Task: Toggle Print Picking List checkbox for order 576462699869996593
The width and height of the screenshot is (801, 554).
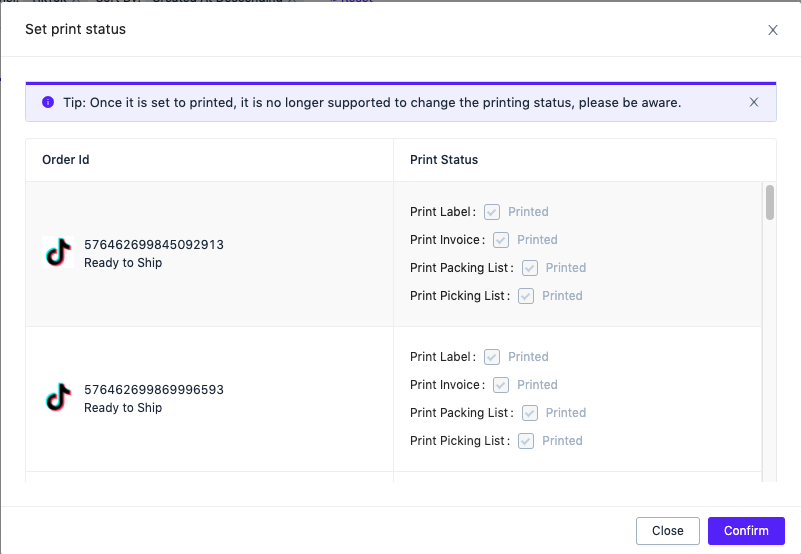Action: click(526, 441)
